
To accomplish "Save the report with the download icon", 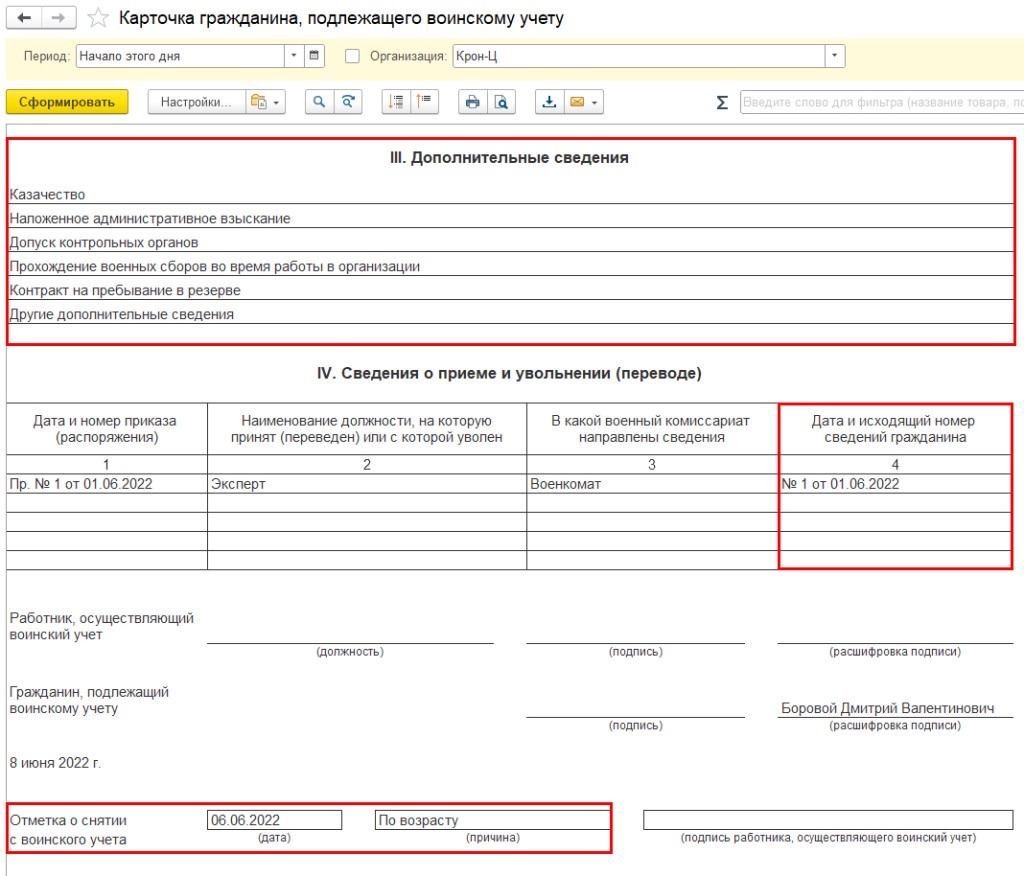I will (x=549, y=102).
